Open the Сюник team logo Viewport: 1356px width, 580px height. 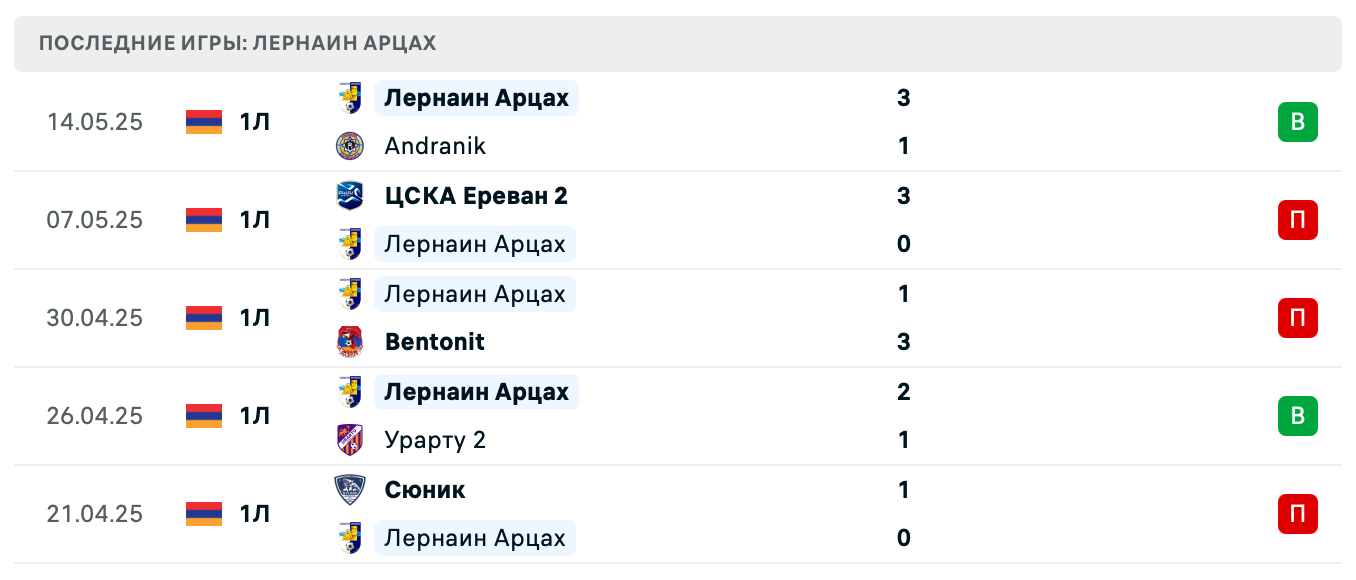pos(351,489)
